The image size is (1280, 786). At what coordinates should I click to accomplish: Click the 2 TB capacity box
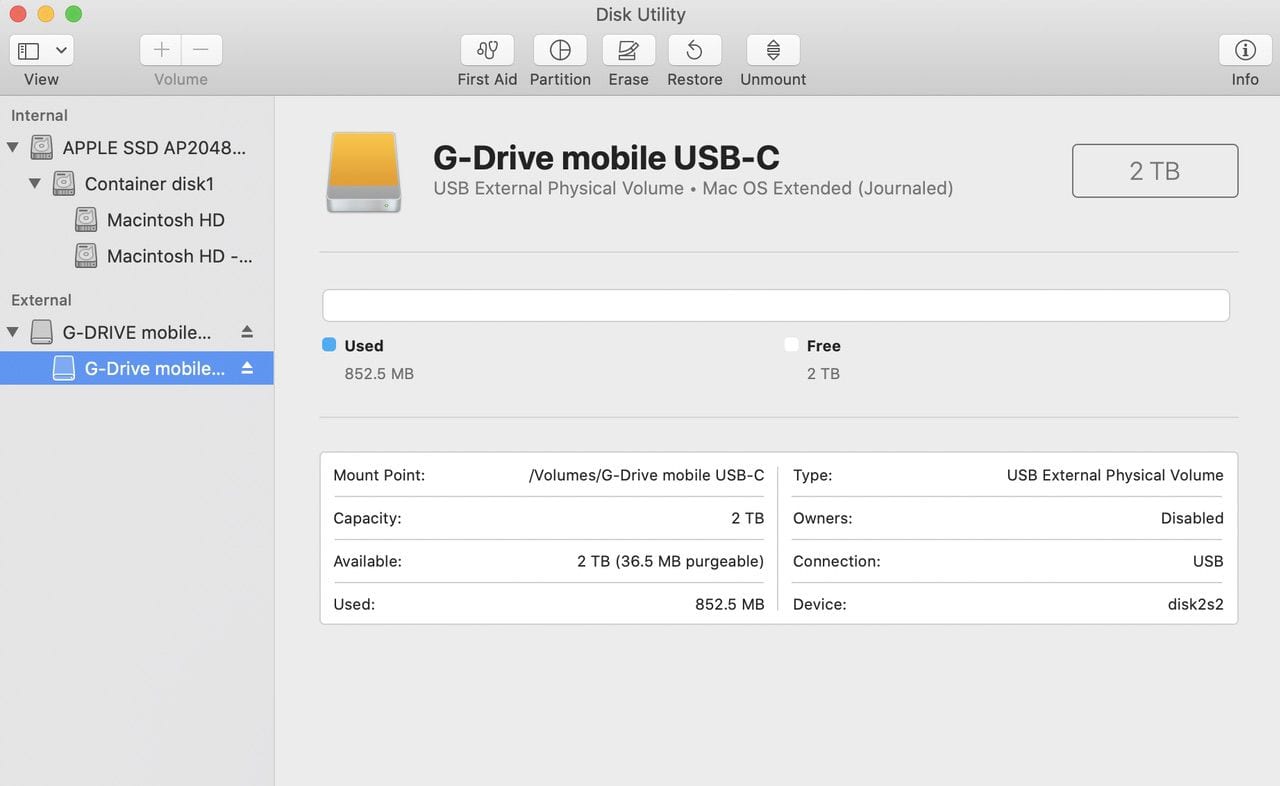(1155, 171)
